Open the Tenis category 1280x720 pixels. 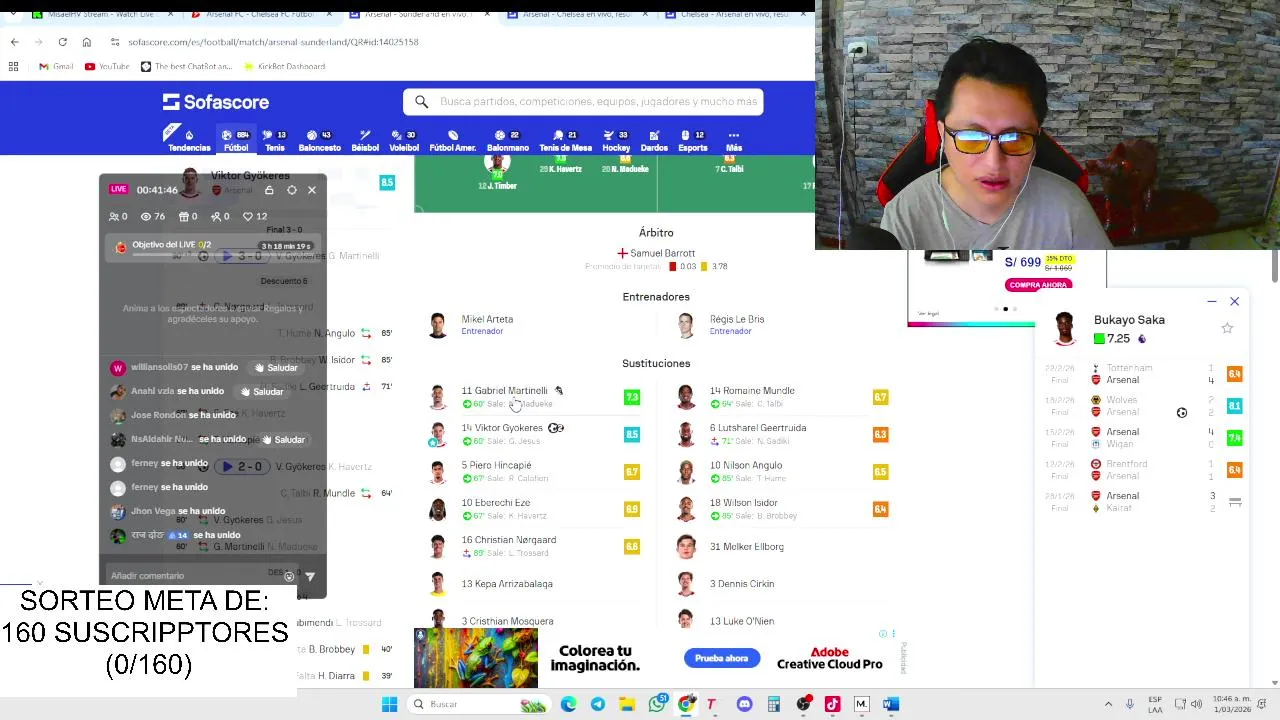(275, 140)
